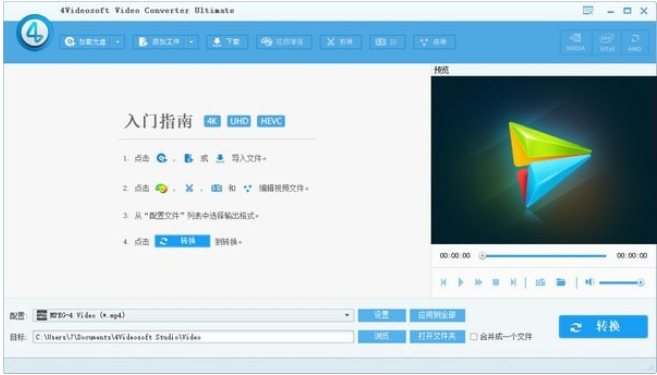Click the HEVC badge

pos(271,122)
